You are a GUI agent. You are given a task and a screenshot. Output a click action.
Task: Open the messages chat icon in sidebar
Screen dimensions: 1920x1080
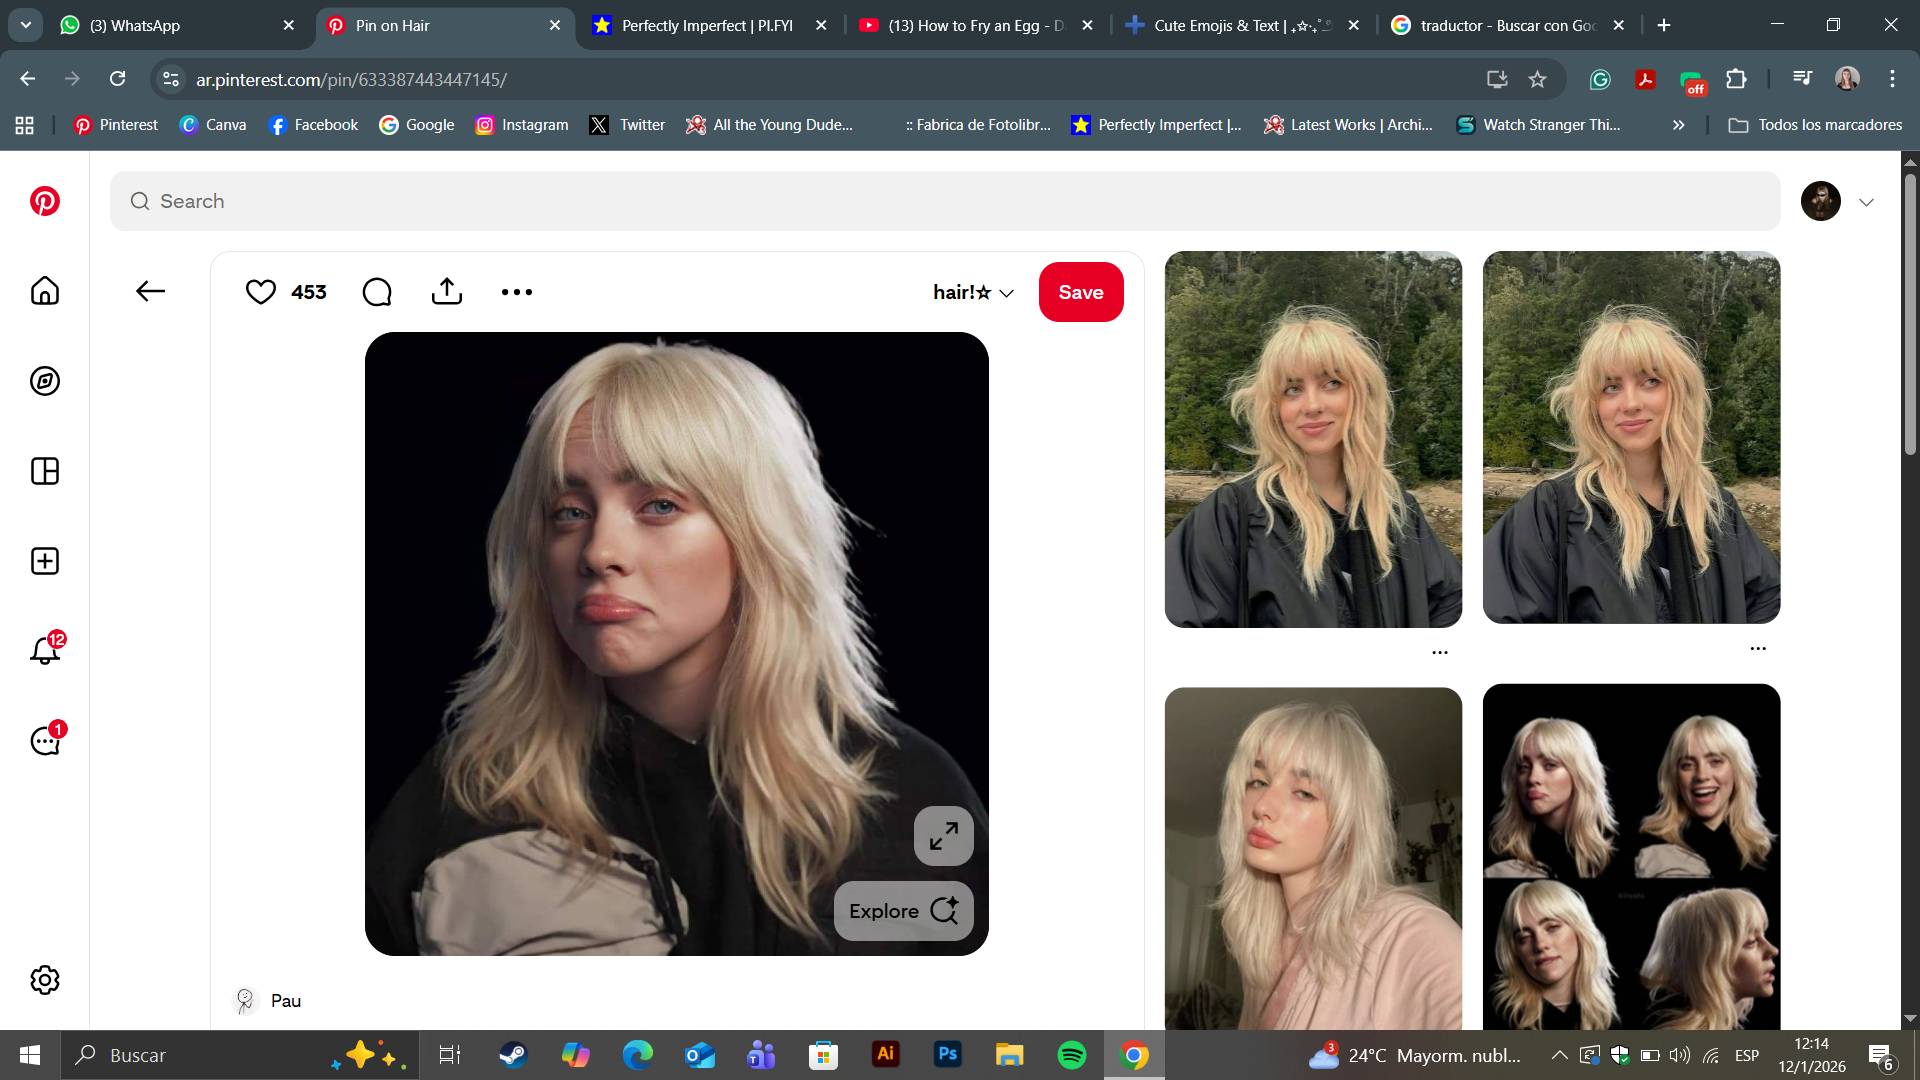click(45, 741)
